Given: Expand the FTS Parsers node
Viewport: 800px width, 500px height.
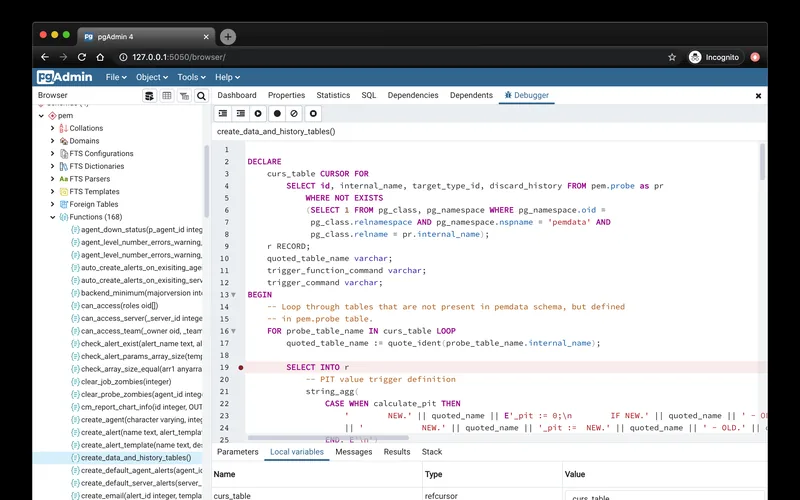Looking at the screenshot, I should [53, 179].
